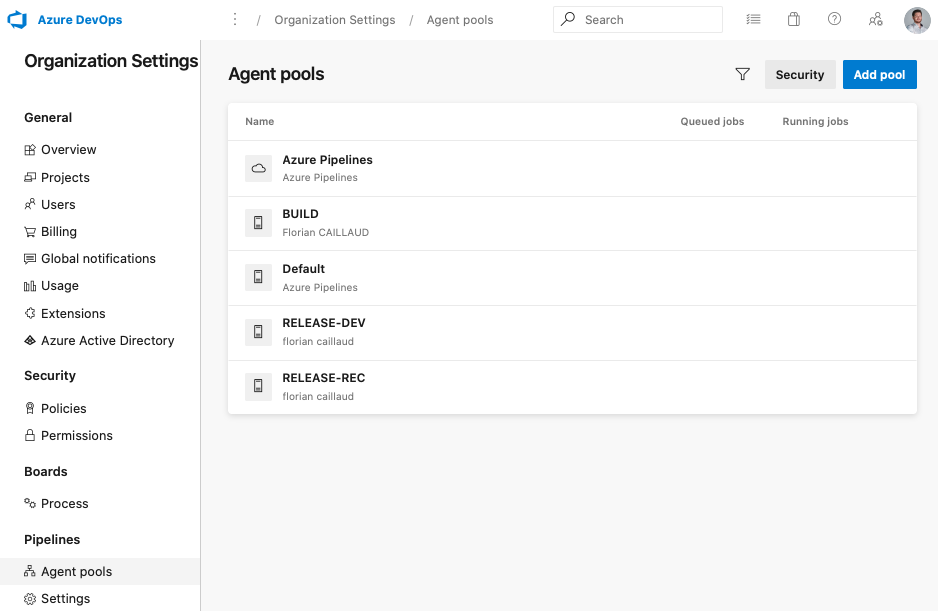Click the Permissions lock icon

[x=30, y=435]
